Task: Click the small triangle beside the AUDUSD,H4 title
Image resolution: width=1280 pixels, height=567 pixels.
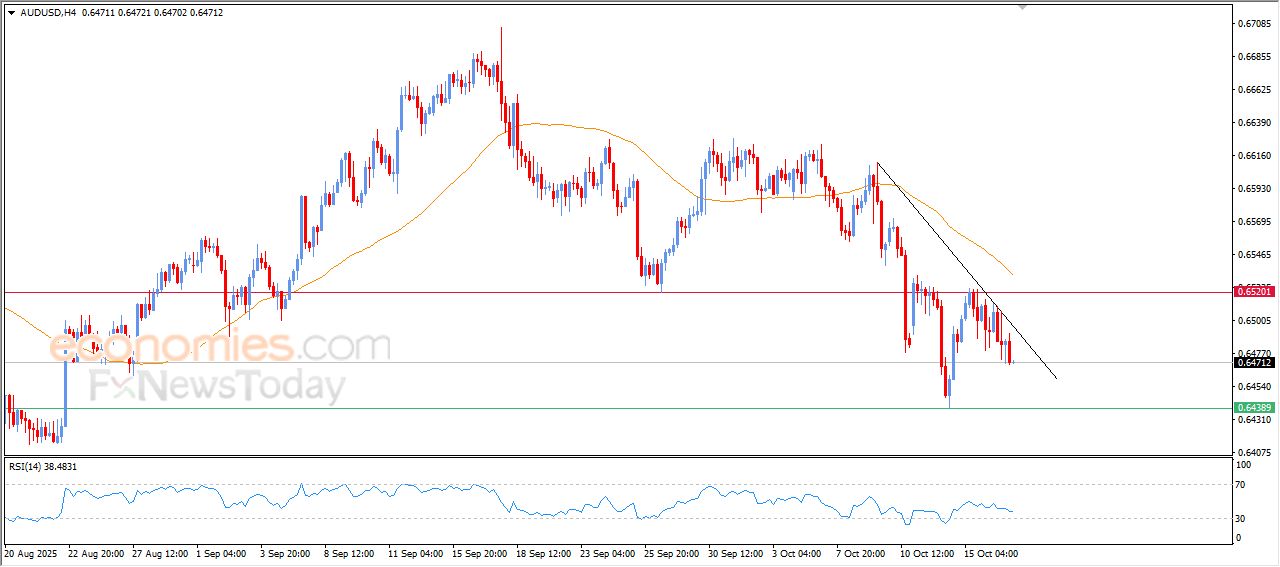Action: coord(11,12)
